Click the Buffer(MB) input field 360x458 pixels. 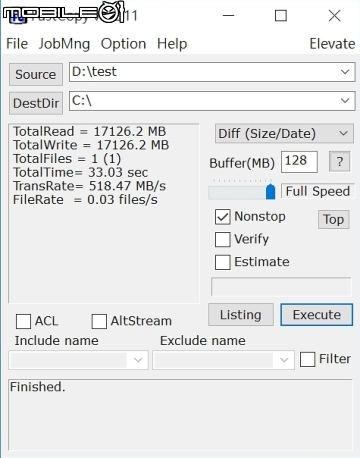299,162
